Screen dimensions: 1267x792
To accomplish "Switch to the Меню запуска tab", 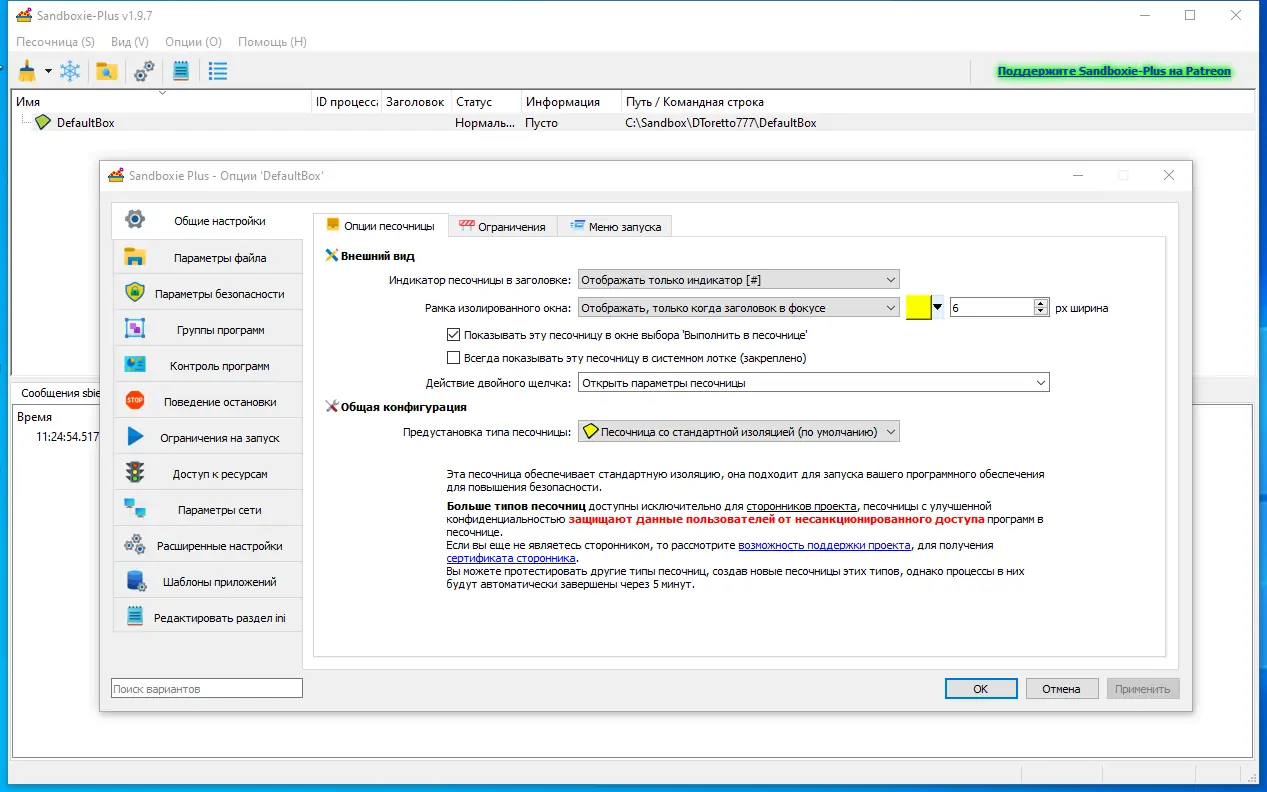I will pos(615,226).
